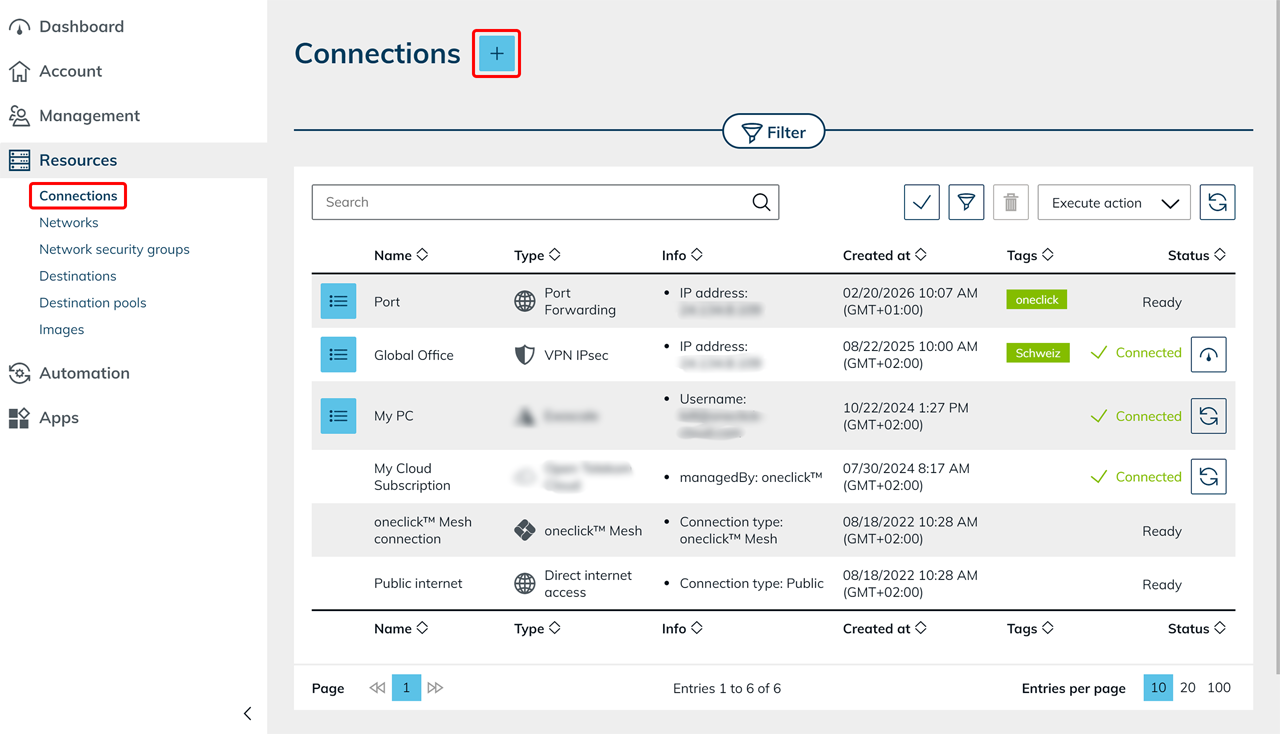Select Networks in Resources submenu
This screenshot has height=734, width=1280.
click(x=68, y=223)
